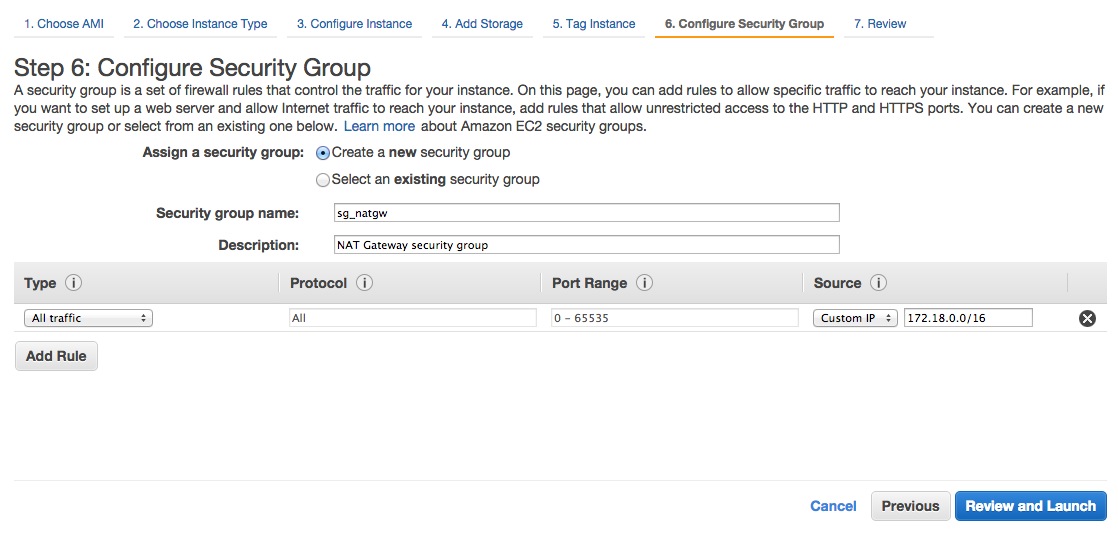
Task: Go to the Choose AMI step
Action: pos(64,24)
